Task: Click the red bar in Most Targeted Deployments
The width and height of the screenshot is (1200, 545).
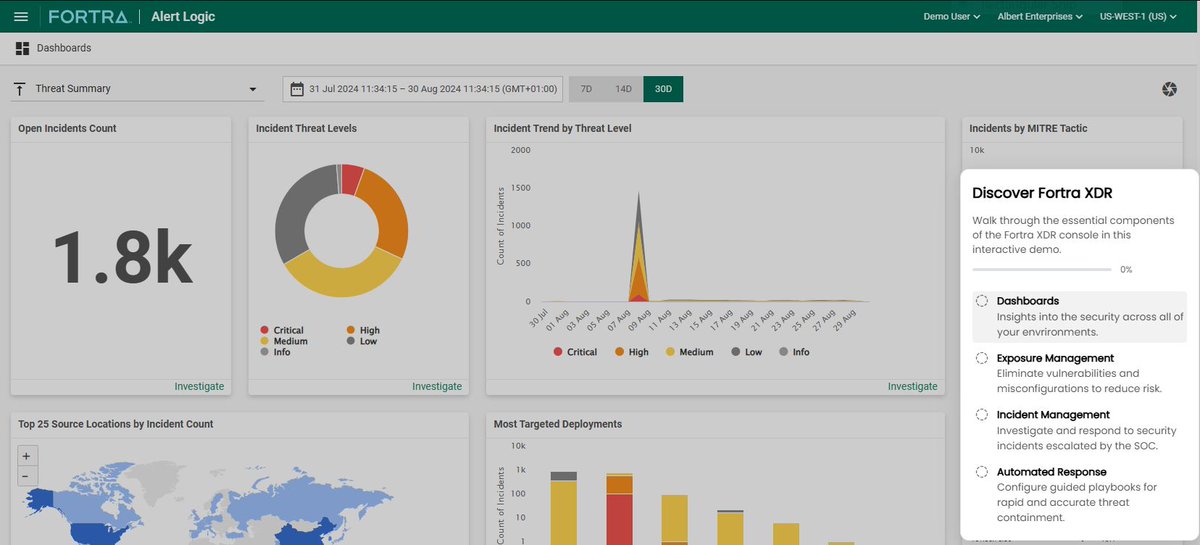Action: [619, 518]
